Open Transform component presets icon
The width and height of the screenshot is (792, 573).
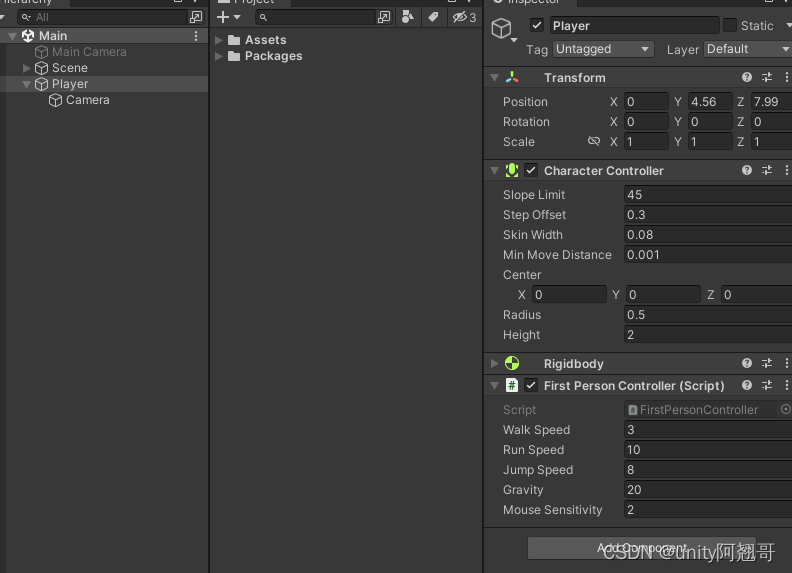767,77
